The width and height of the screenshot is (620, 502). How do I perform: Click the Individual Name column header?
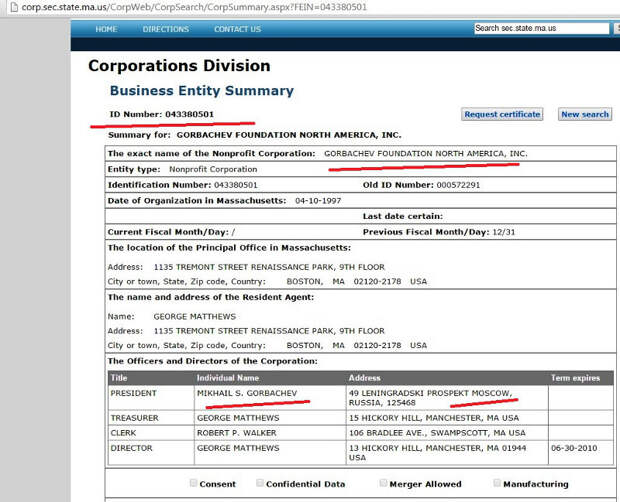tap(270, 378)
